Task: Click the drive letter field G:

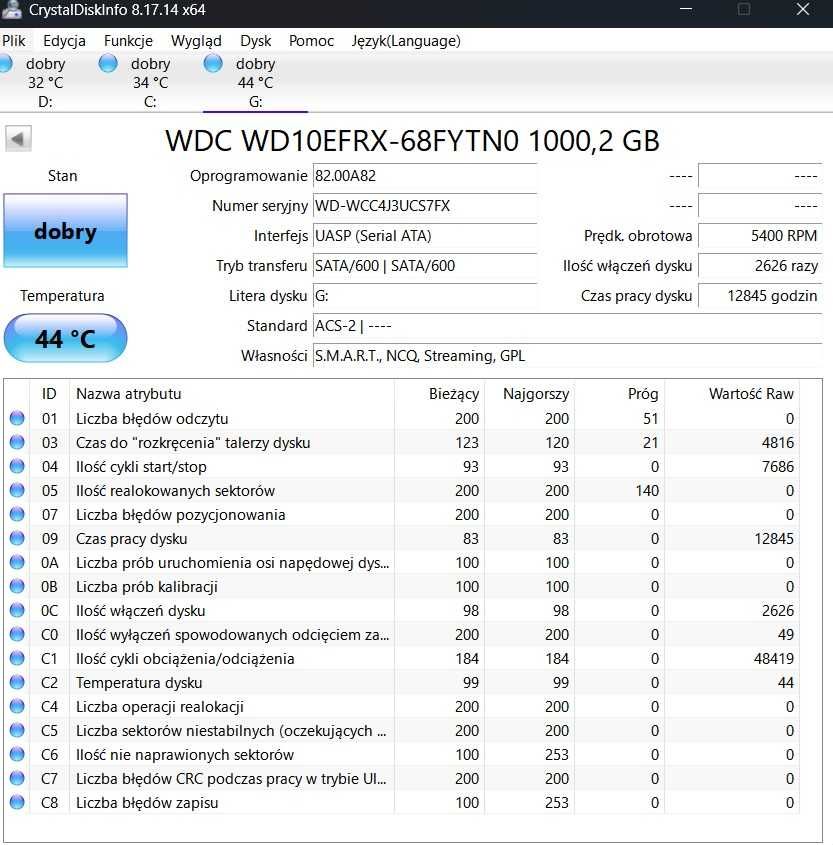Action: tap(425, 296)
